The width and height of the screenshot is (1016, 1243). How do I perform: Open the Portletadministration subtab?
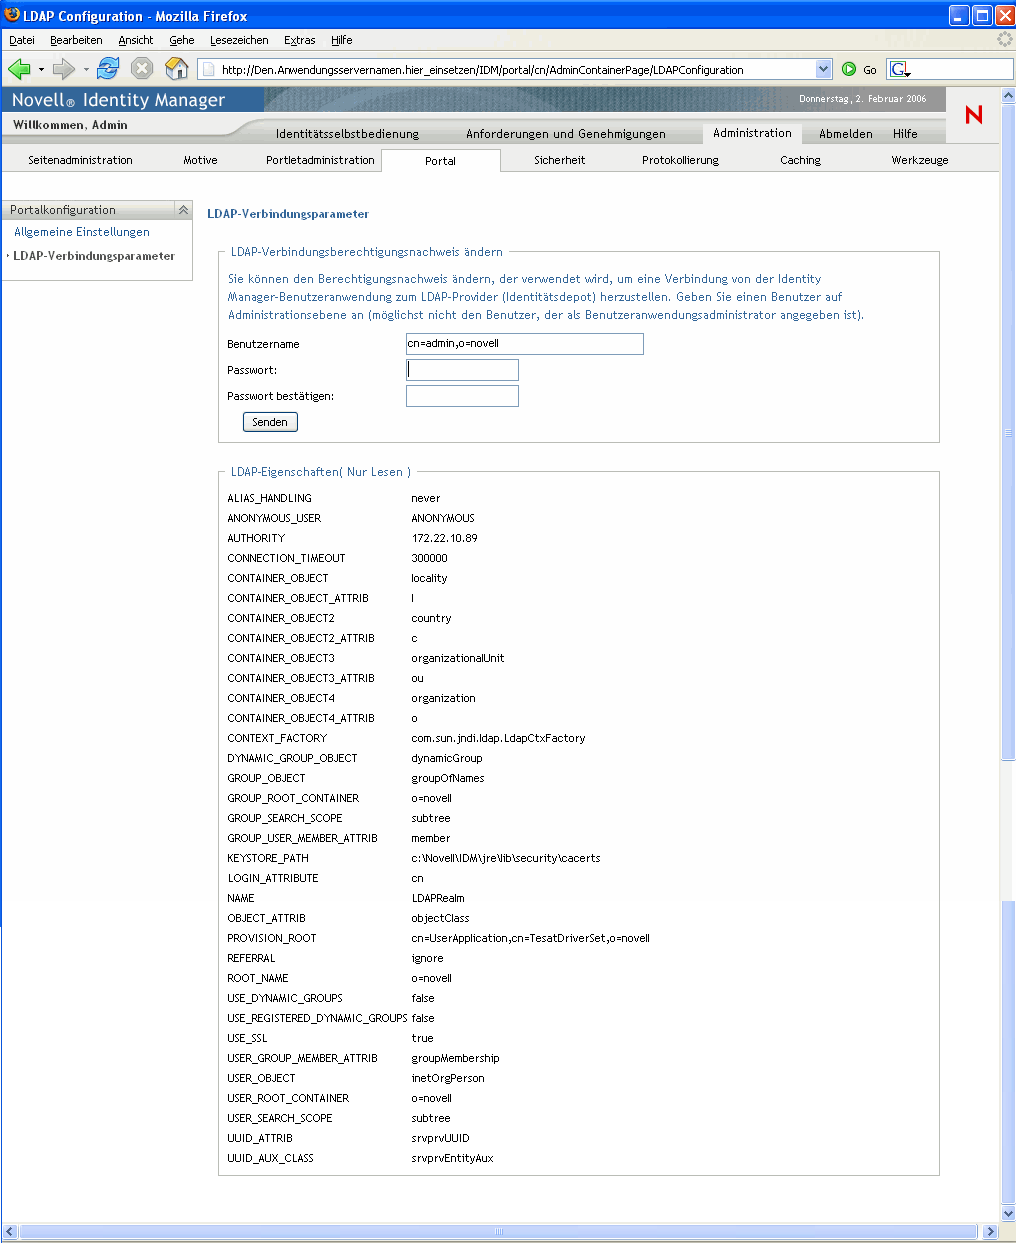point(320,160)
